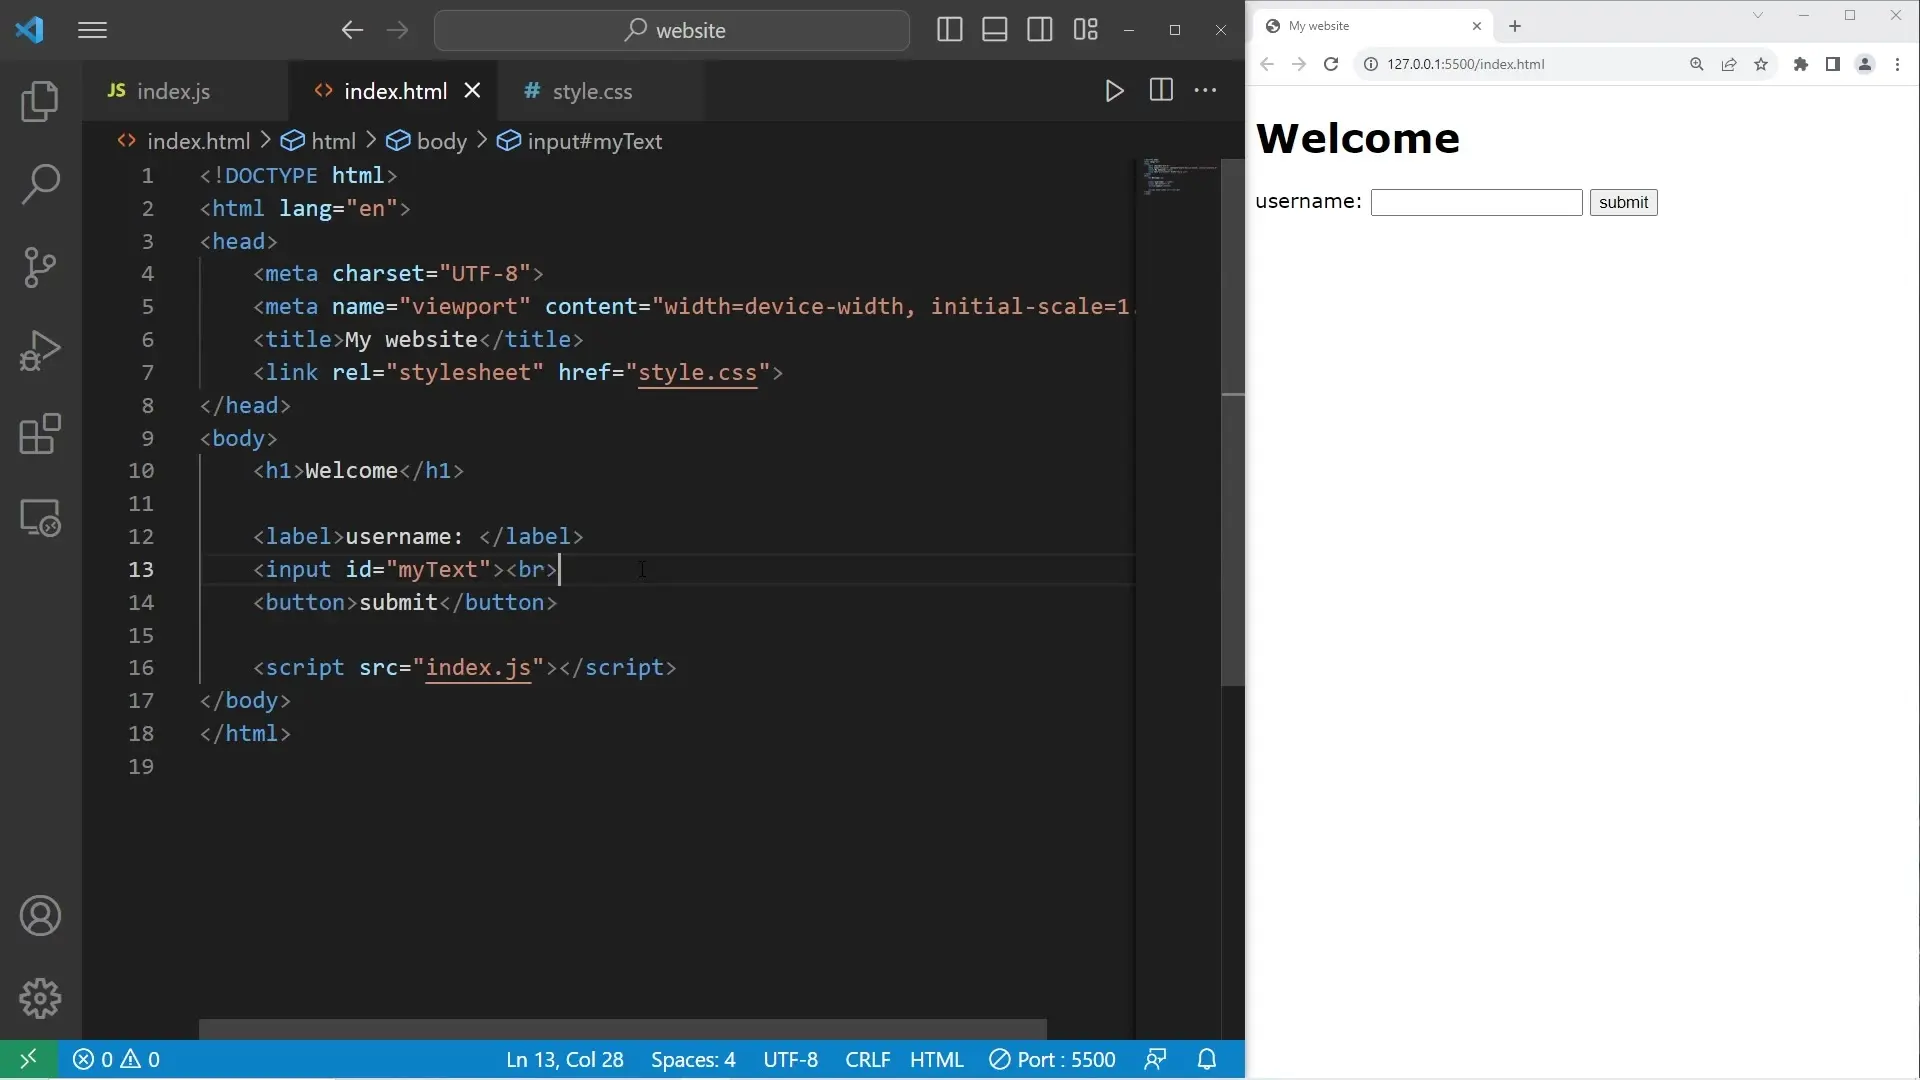Open the style.css link in code
The width and height of the screenshot is (1920, 1080).
pyautogui.click(x=697, y=372)
